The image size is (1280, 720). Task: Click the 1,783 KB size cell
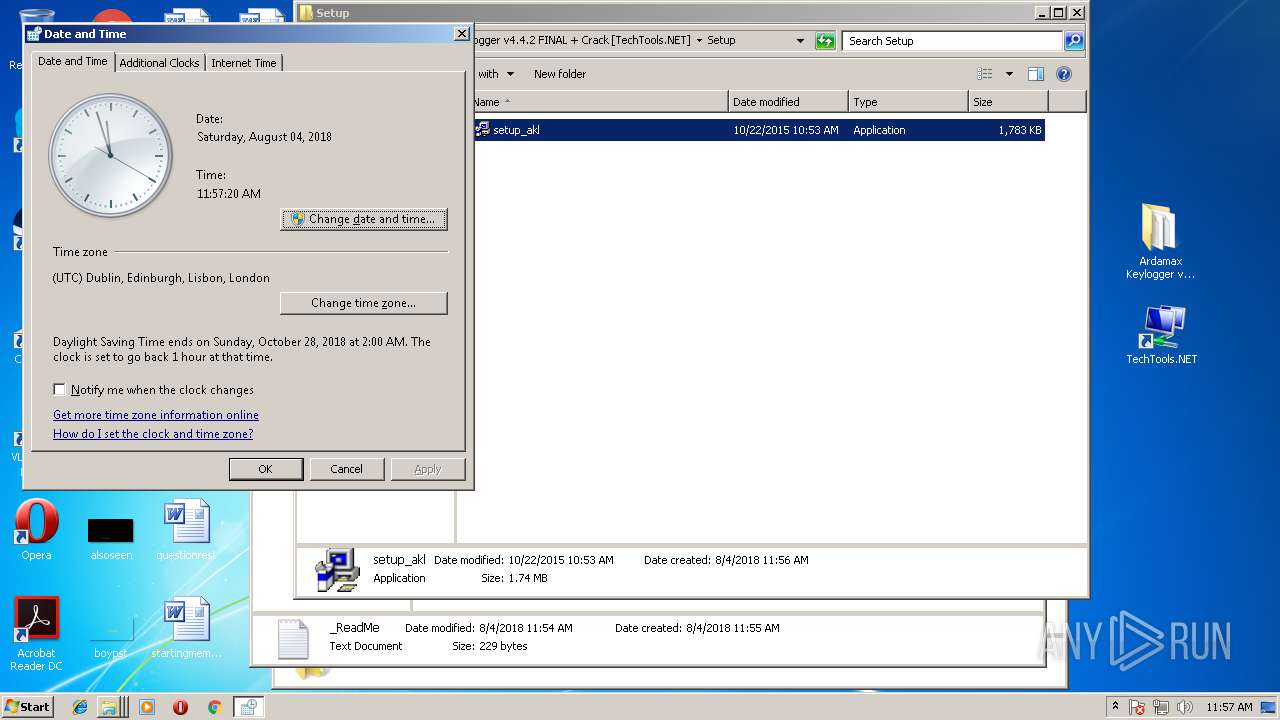[1020, 130]
